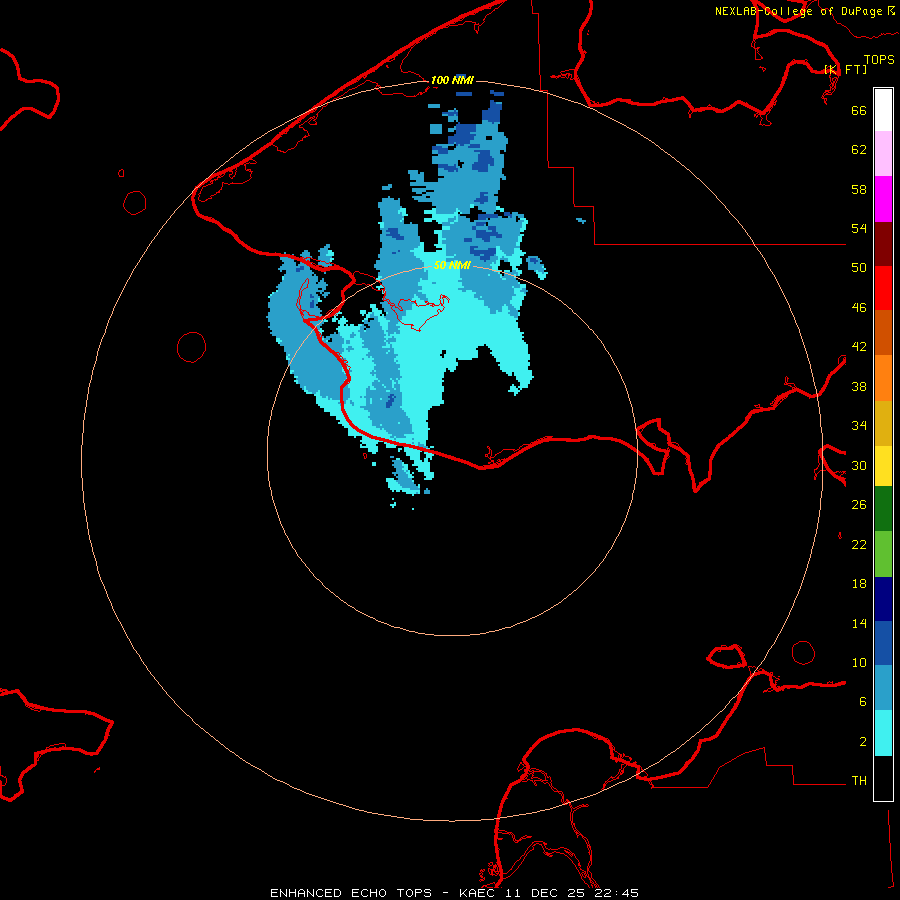The image size is (900, 900).
Task: Click the legend value 62
Action: [859, 150]
